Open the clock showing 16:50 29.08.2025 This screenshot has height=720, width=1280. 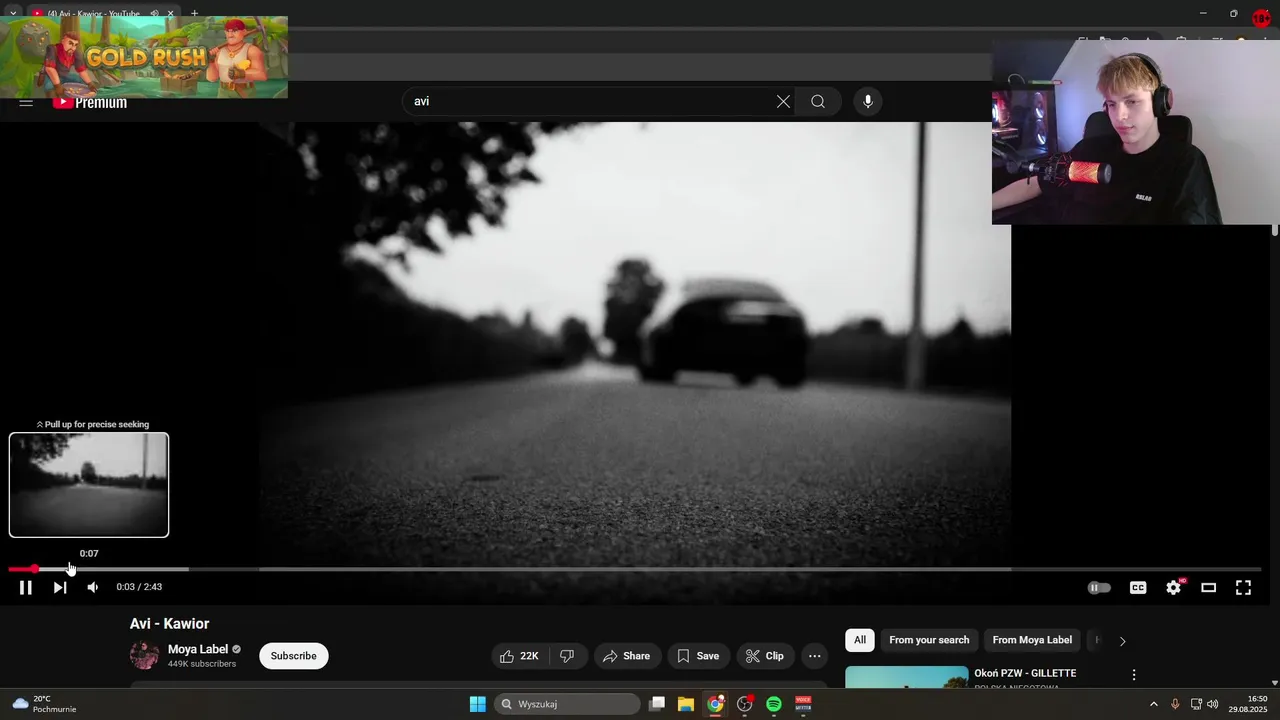coord(1248,704)
